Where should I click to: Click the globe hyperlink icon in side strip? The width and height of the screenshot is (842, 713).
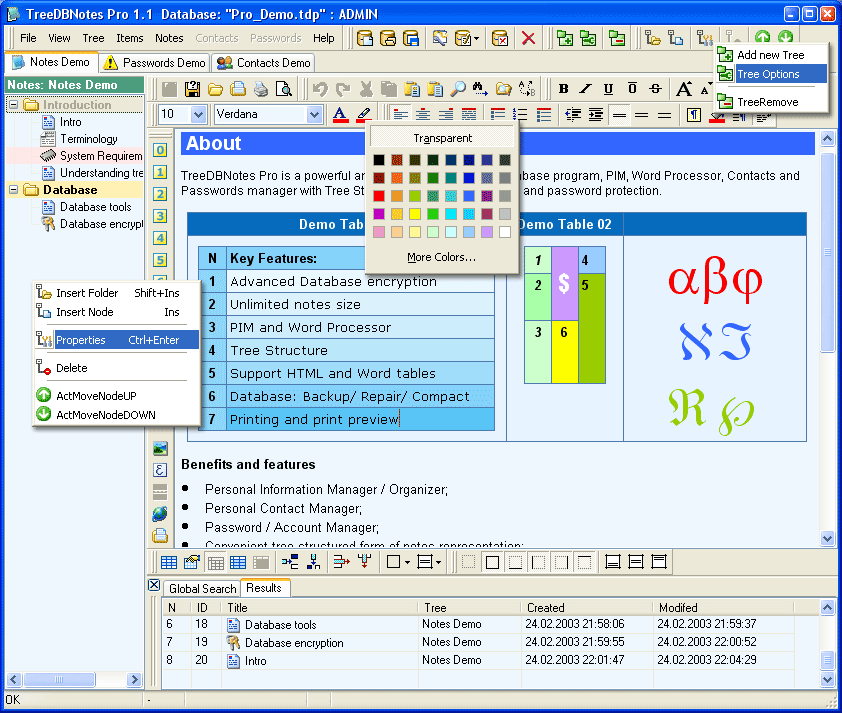tap(160, 514)
